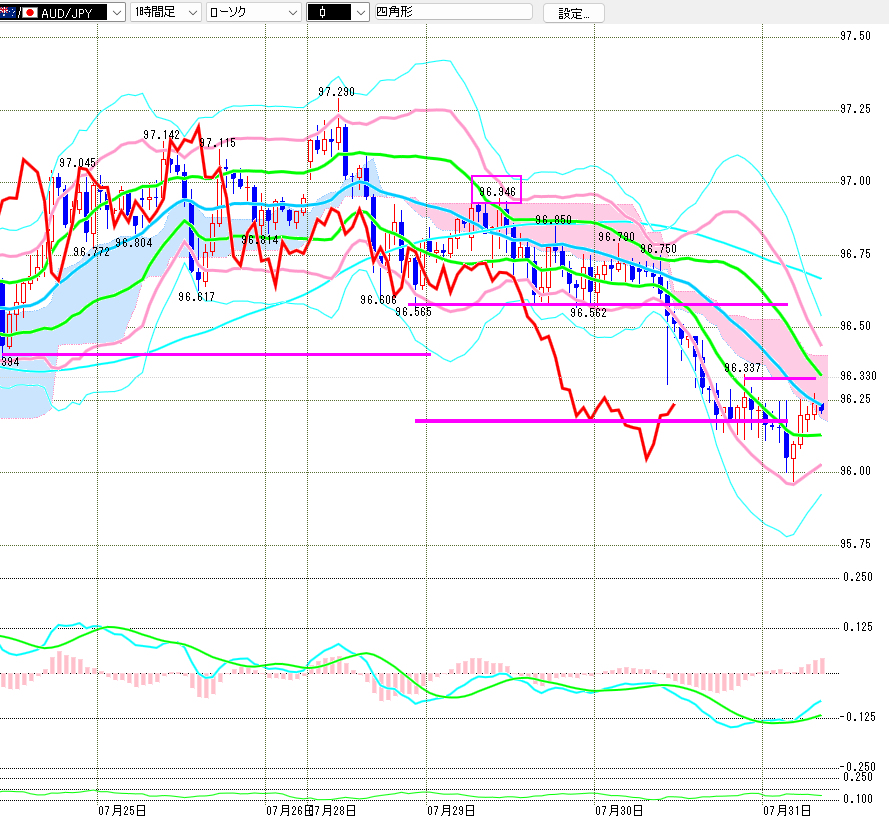Click the 97.290 high price label
Viewport: 889px width, 818px height.
(336, 92)
